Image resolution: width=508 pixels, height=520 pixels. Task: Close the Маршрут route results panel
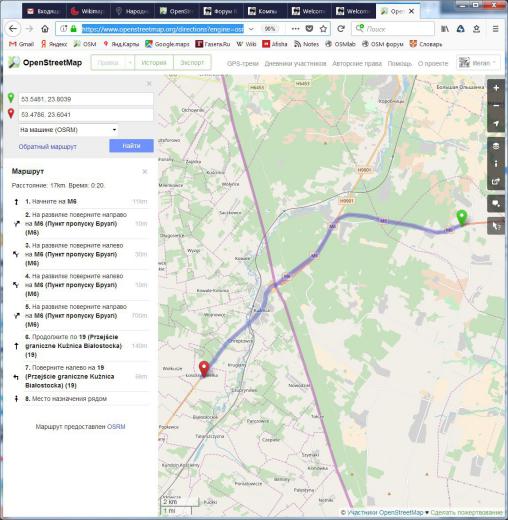coord(145,172)
